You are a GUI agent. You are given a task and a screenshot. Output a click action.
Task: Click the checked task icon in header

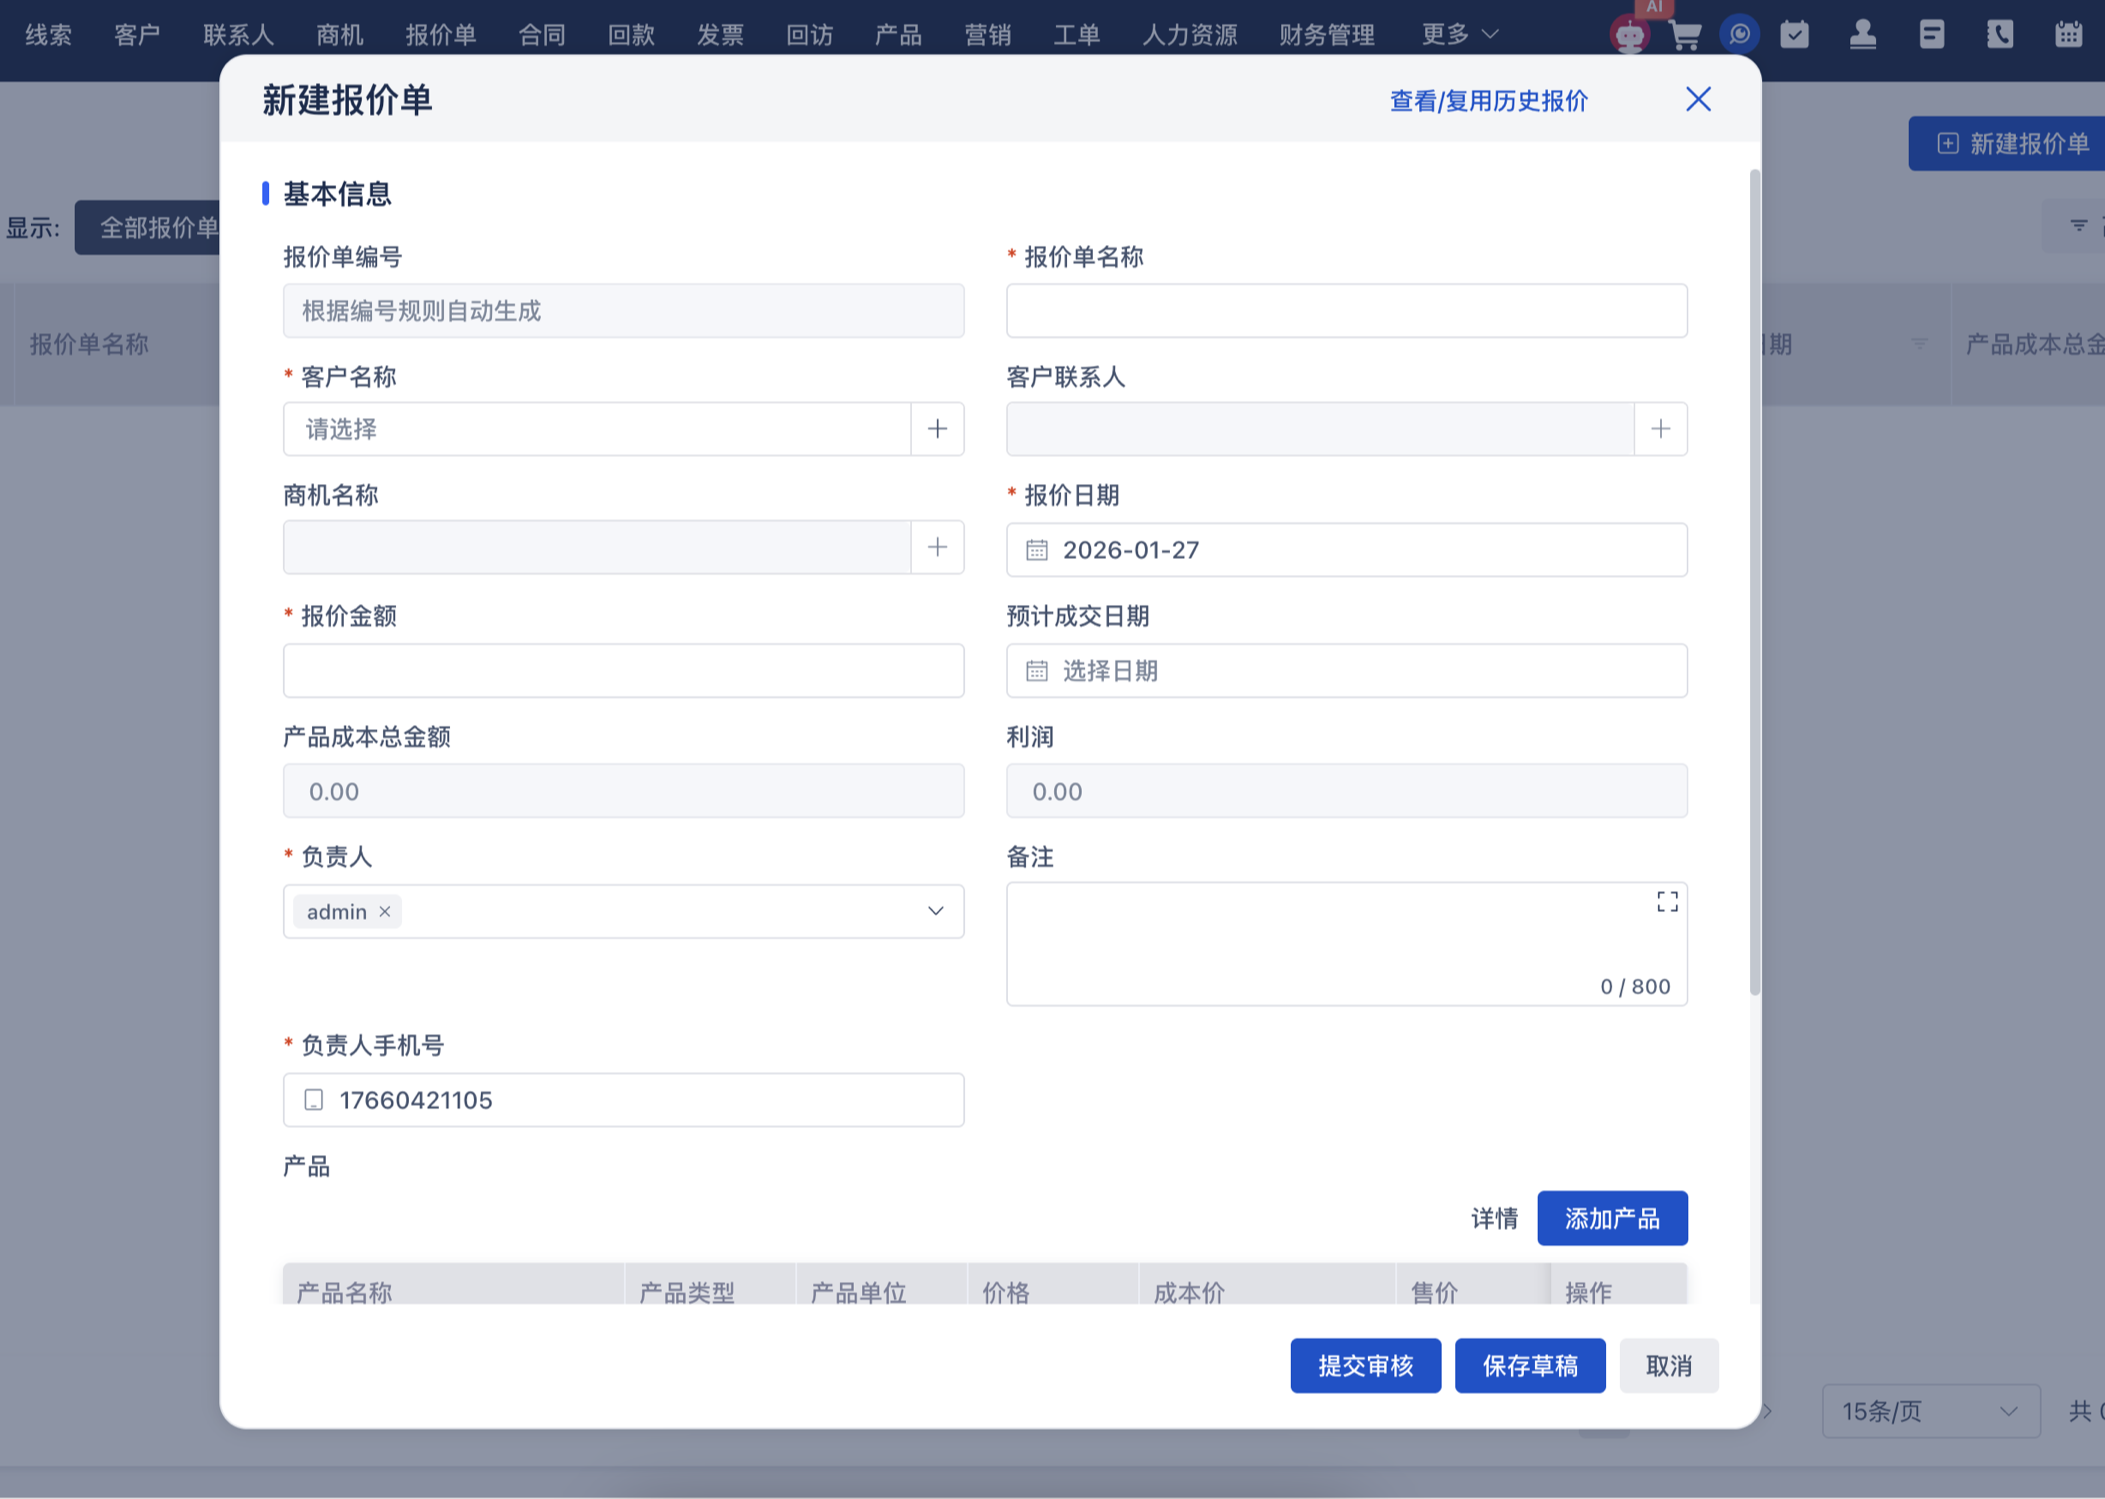coord(1794,35)
